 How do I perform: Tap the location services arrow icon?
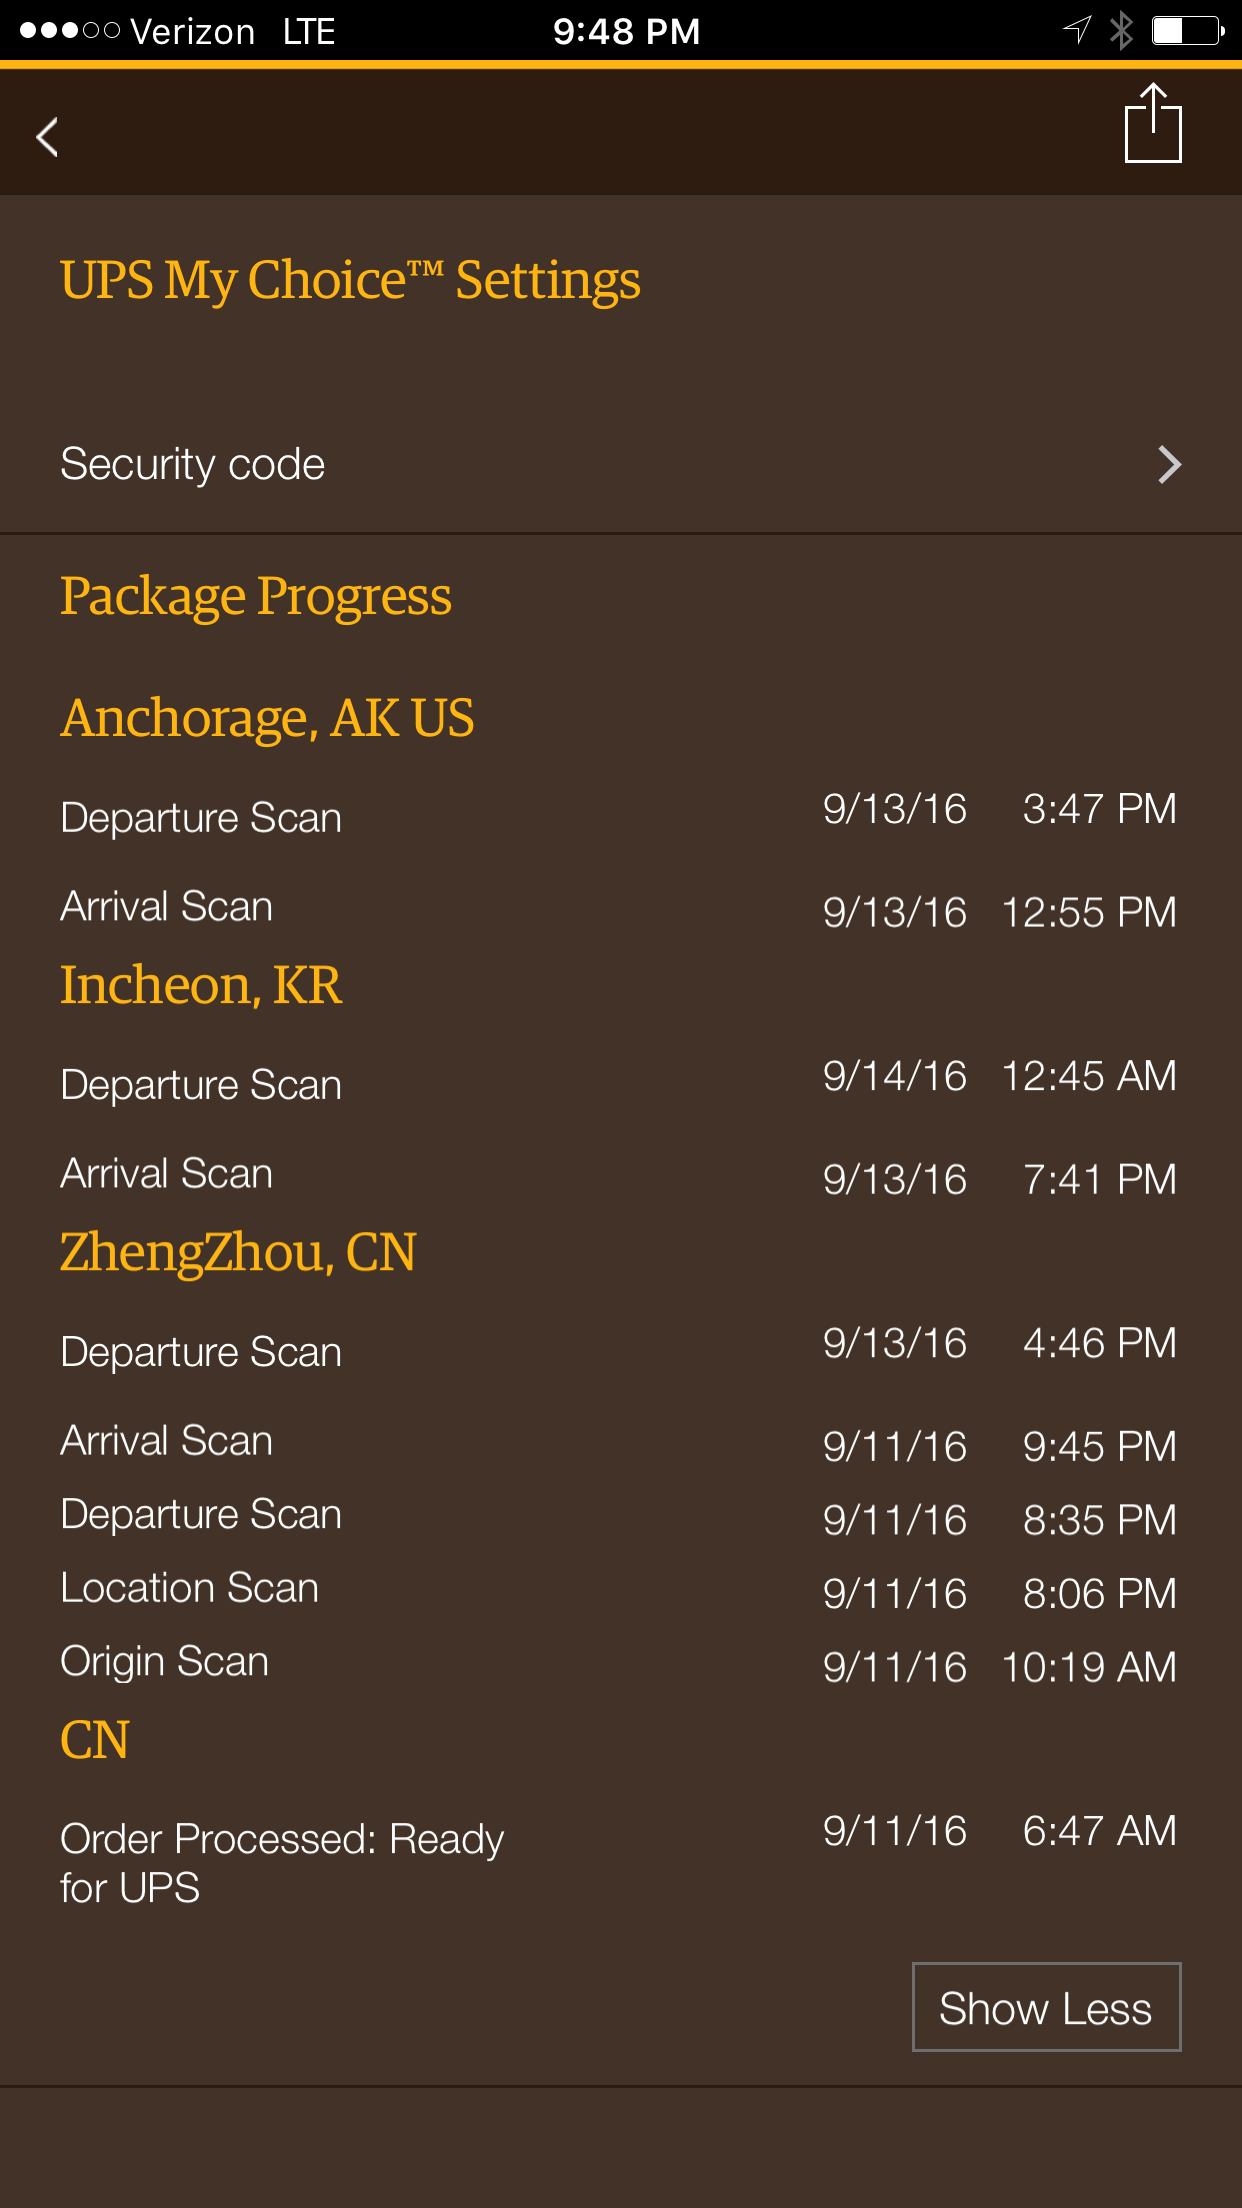point(1076,30)
